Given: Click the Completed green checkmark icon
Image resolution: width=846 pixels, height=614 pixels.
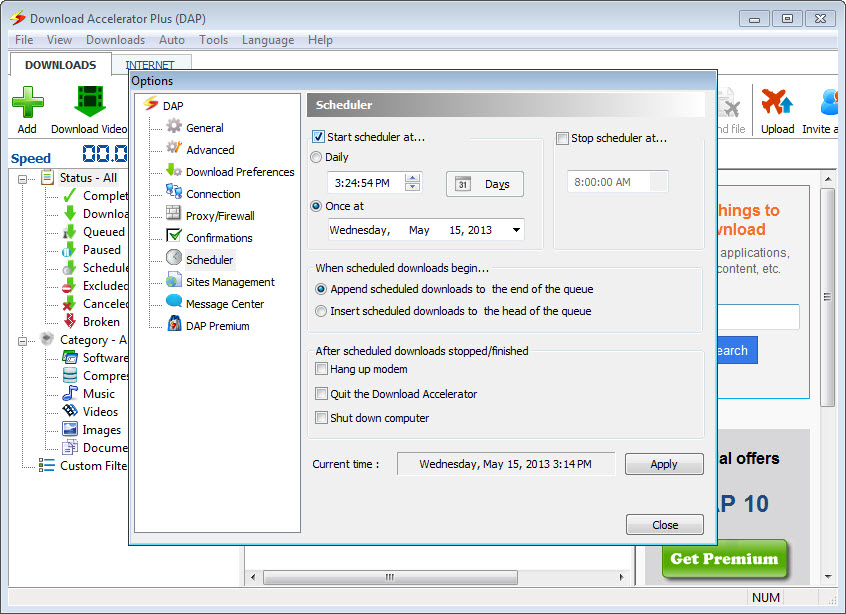Looking at the screenshot, I should (70, 195).
